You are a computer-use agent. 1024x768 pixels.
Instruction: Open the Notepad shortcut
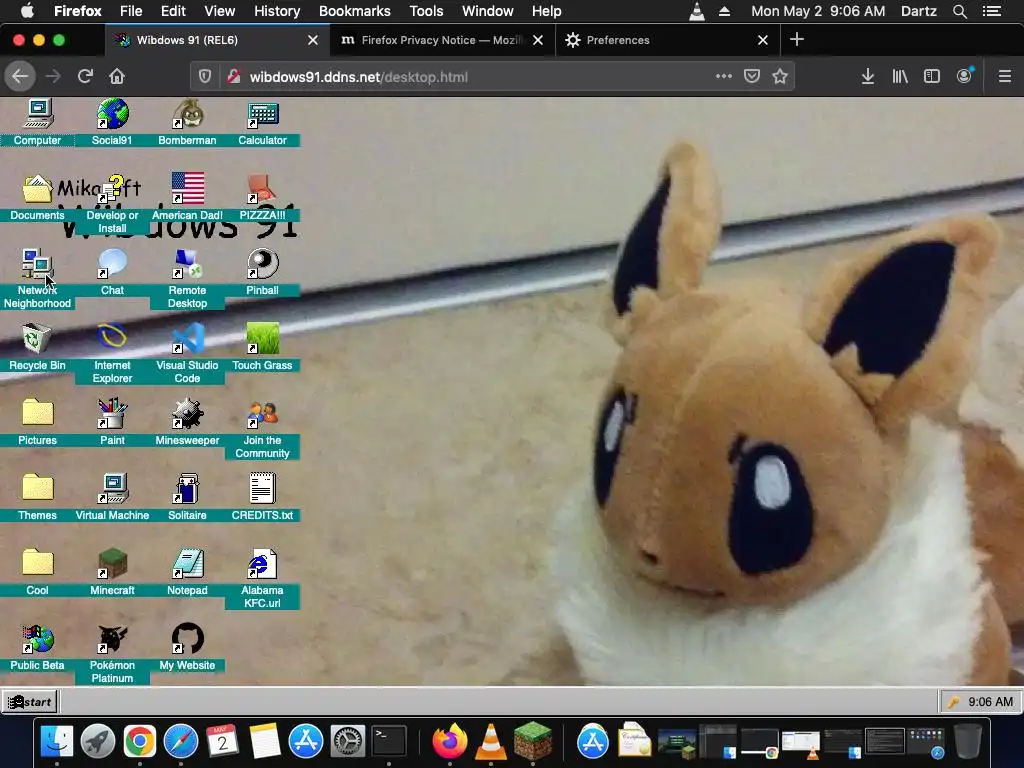(187, 572)
